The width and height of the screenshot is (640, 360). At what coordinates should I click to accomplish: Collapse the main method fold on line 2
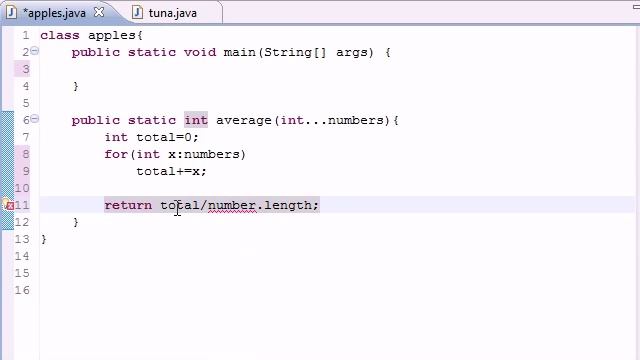click(x=35, y=51)
